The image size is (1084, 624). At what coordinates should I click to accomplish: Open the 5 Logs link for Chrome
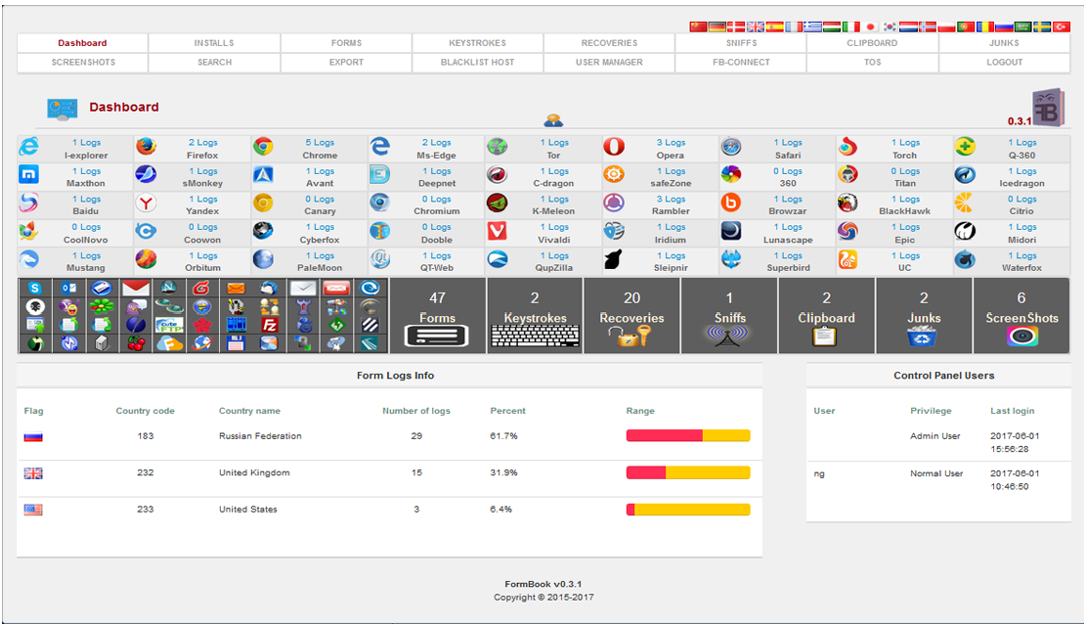tap(320, 143)
